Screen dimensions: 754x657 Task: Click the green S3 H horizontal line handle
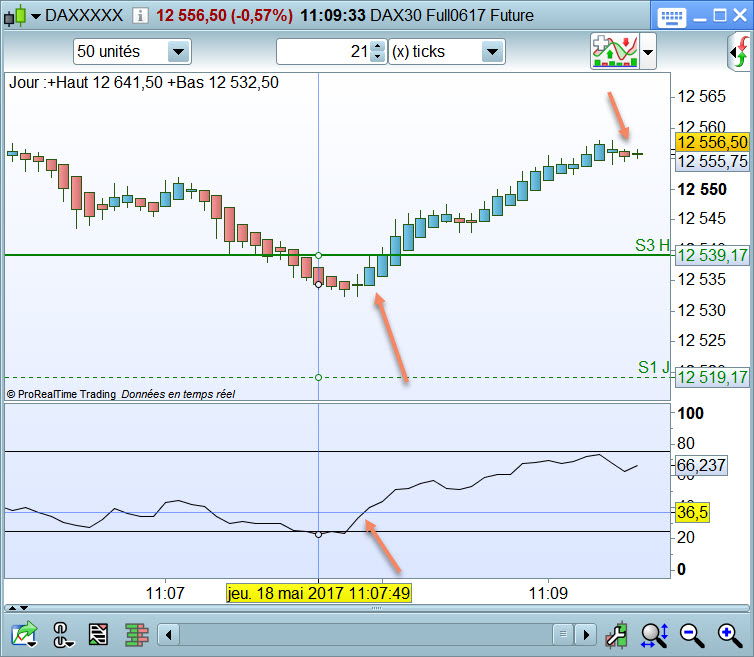click(x=318, y=255)
